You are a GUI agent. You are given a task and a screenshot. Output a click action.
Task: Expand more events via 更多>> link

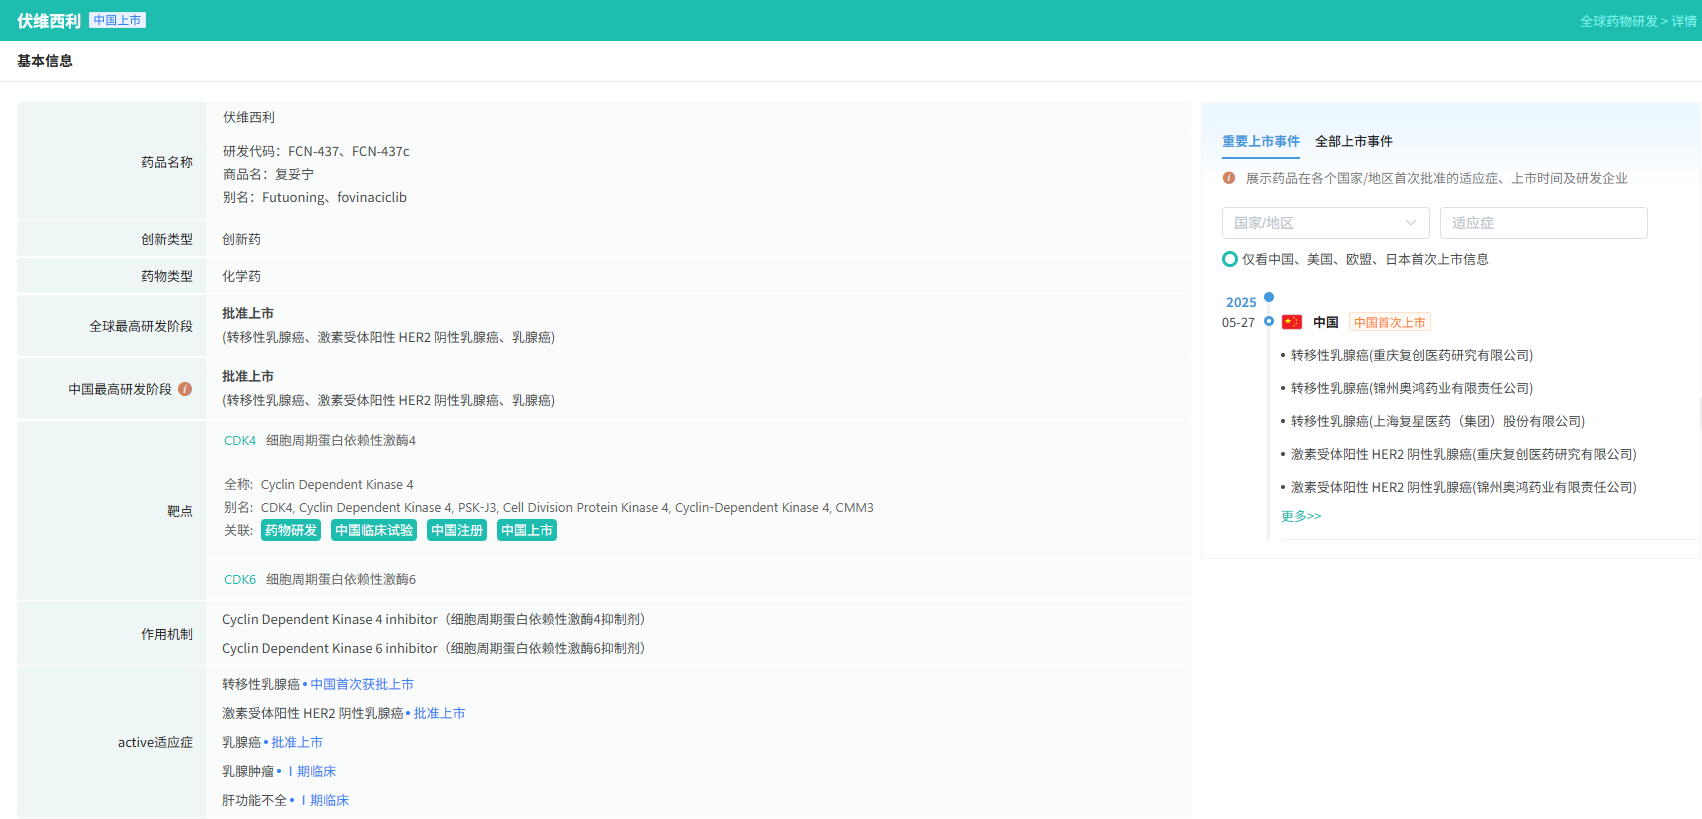1300,516
